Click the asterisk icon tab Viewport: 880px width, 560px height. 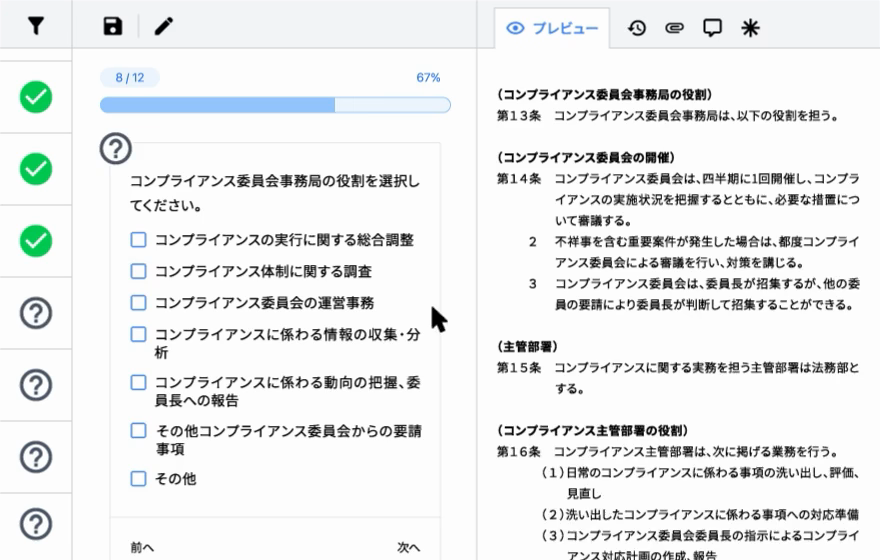pyautogui.click(x=750, y=28)
